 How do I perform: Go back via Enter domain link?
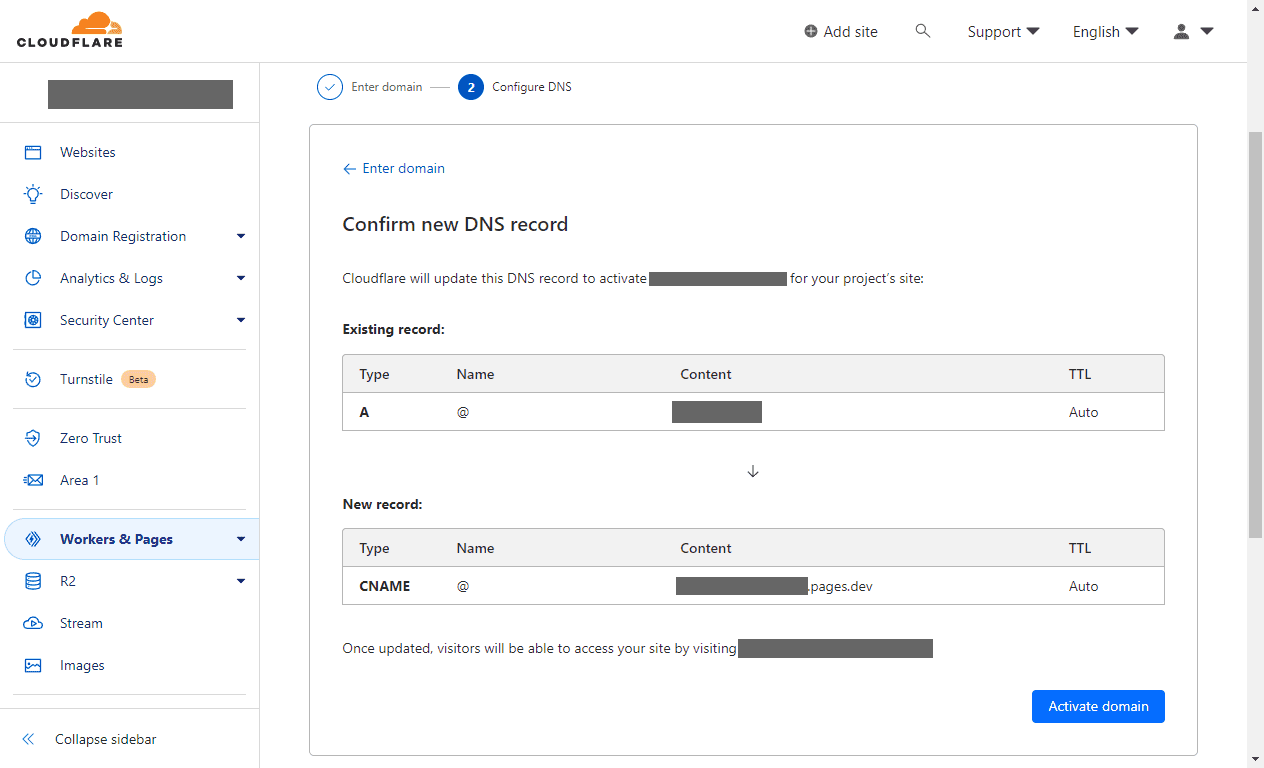coord(394,168)
